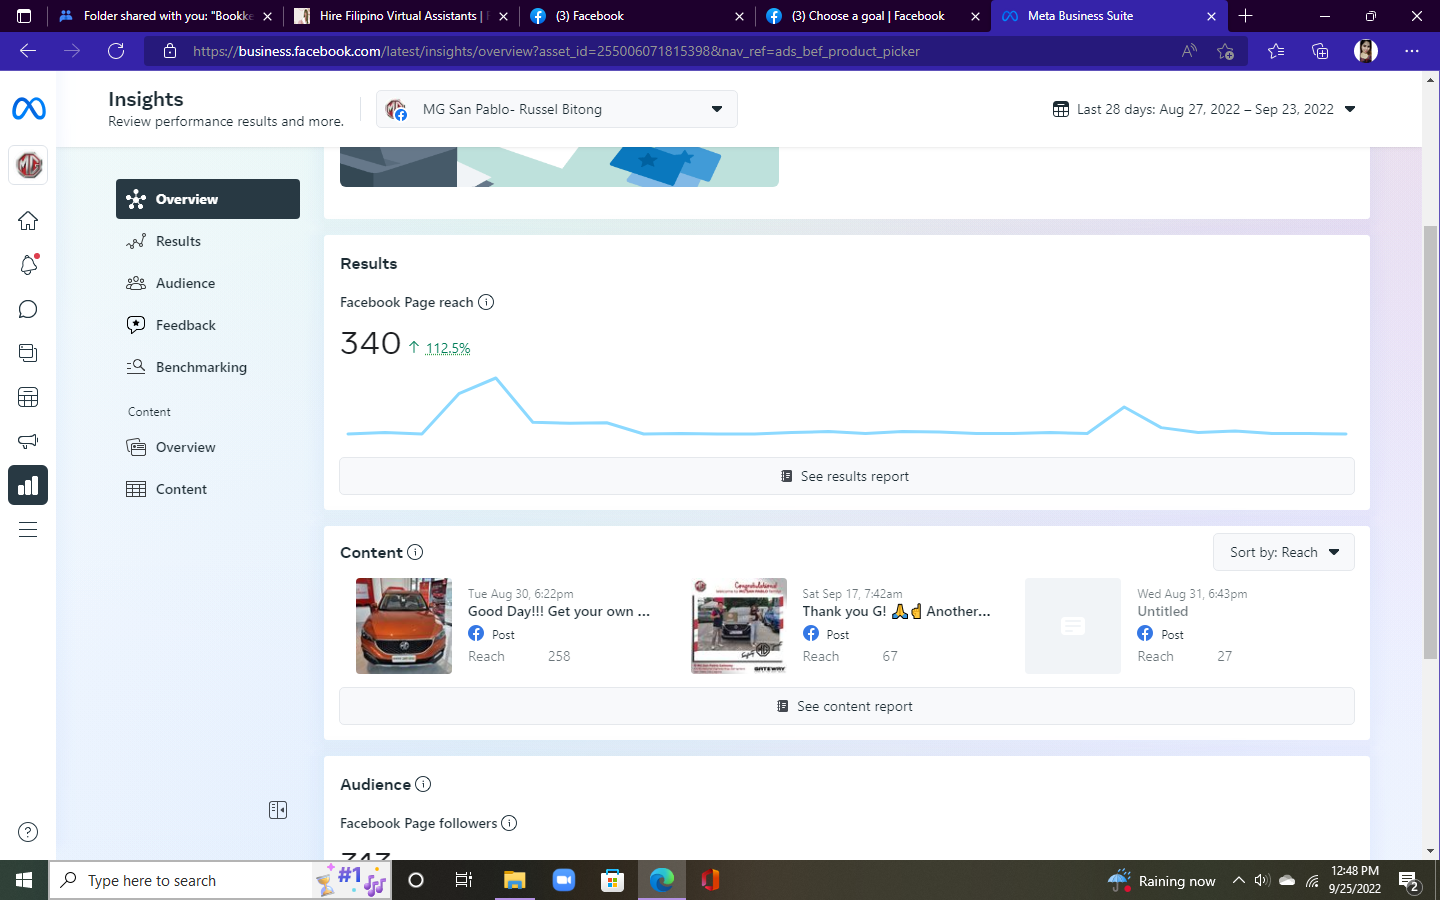Open Inbox chat bubble icon

(28, 309)
